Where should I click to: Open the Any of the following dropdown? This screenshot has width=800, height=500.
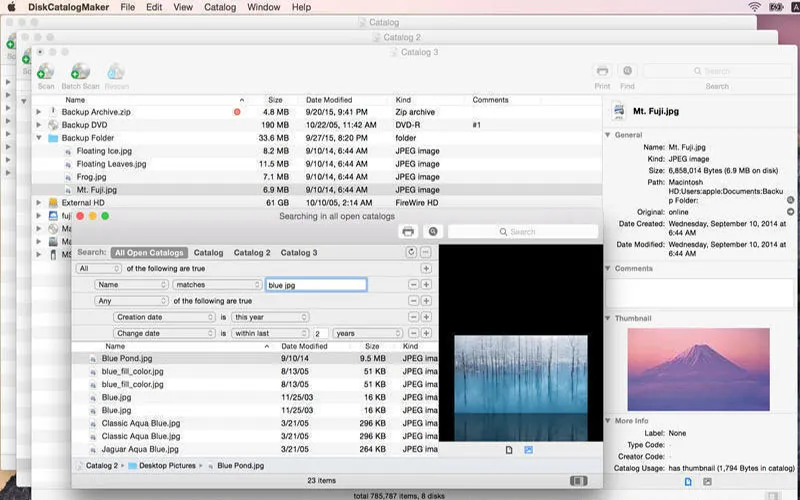(x=131, y=301)
